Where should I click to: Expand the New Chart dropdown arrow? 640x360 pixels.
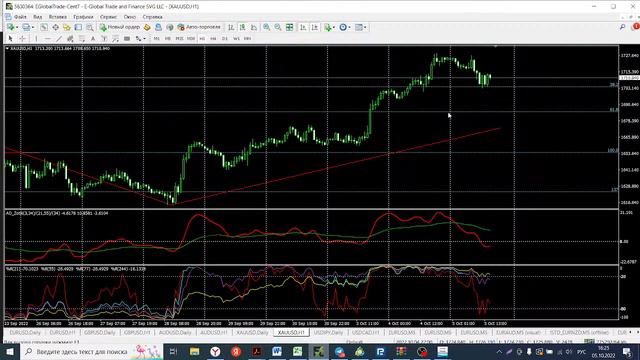coord(17,27)
